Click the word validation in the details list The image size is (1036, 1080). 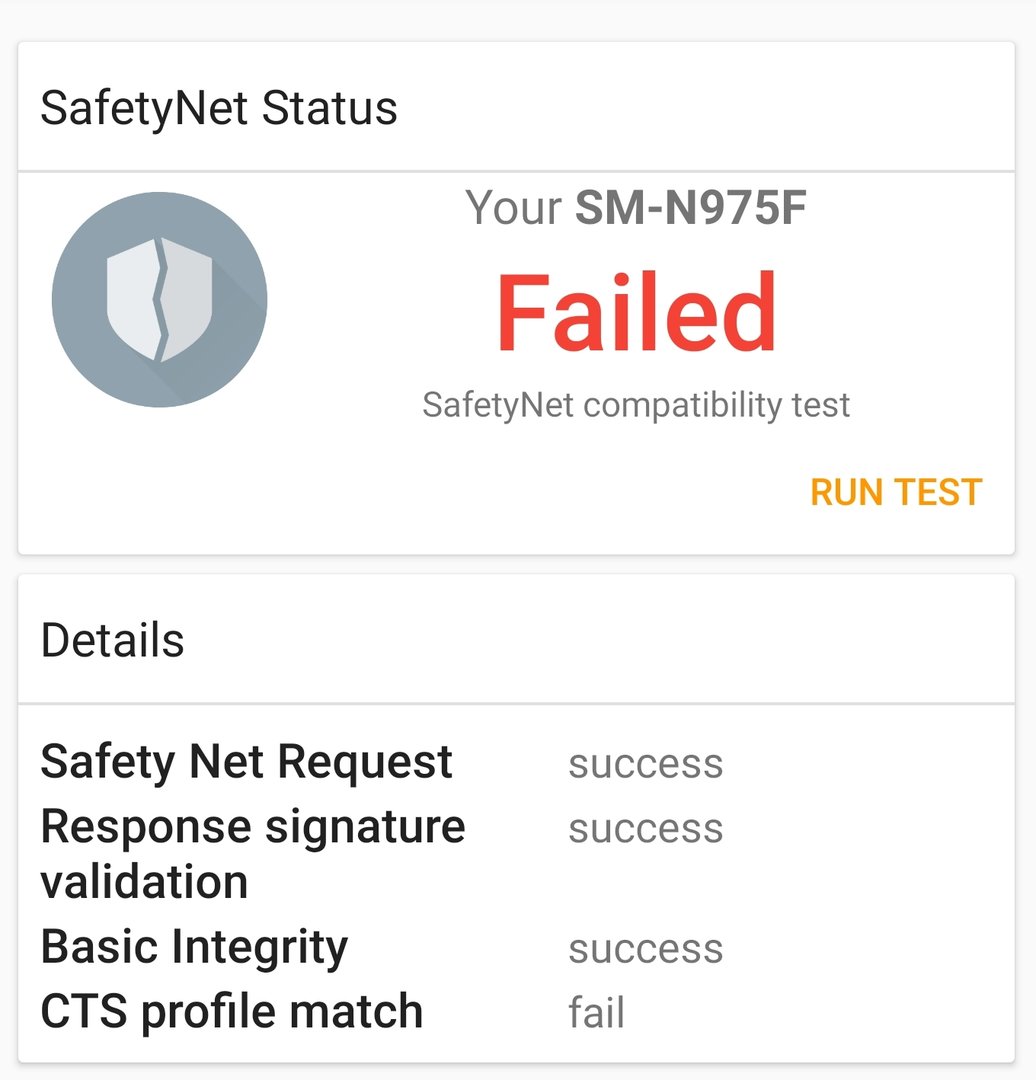pyautogui.click(x=144, y=882)
